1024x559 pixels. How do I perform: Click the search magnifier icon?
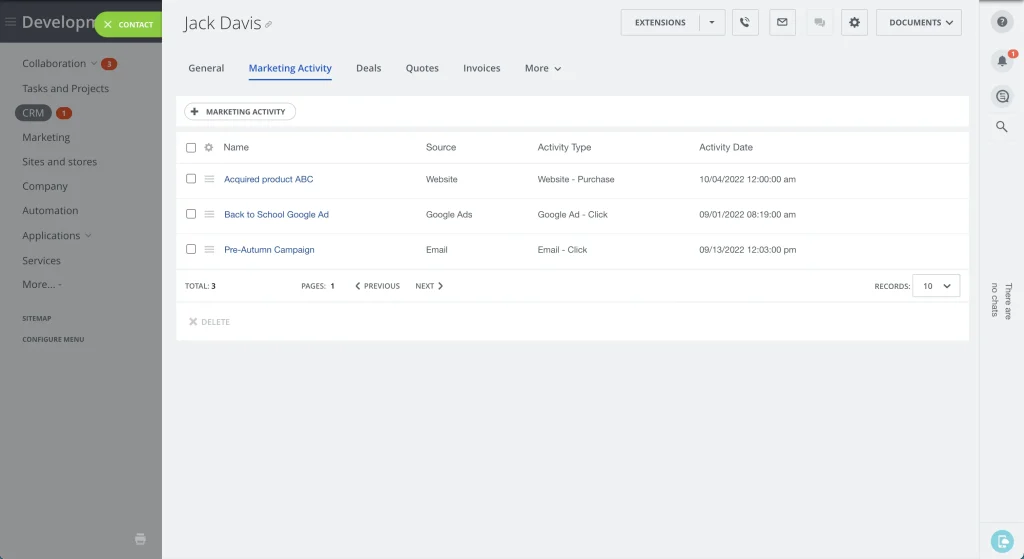click(x=1001, y=127)
